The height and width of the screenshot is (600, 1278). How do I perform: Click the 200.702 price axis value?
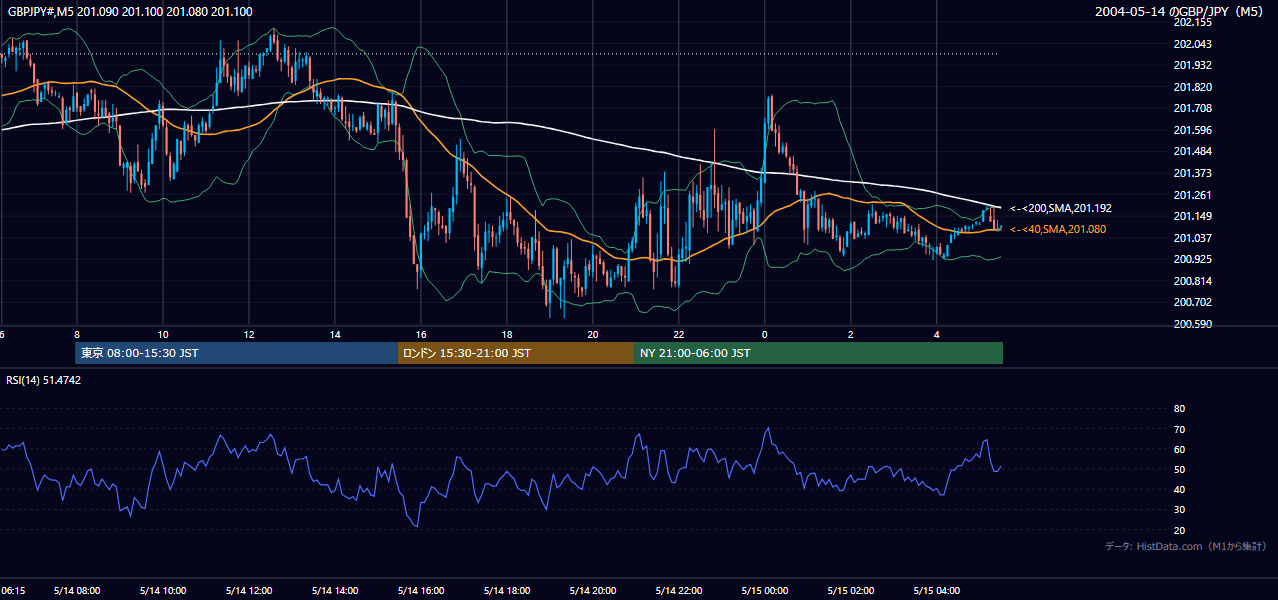click(x=1192, y=302)
